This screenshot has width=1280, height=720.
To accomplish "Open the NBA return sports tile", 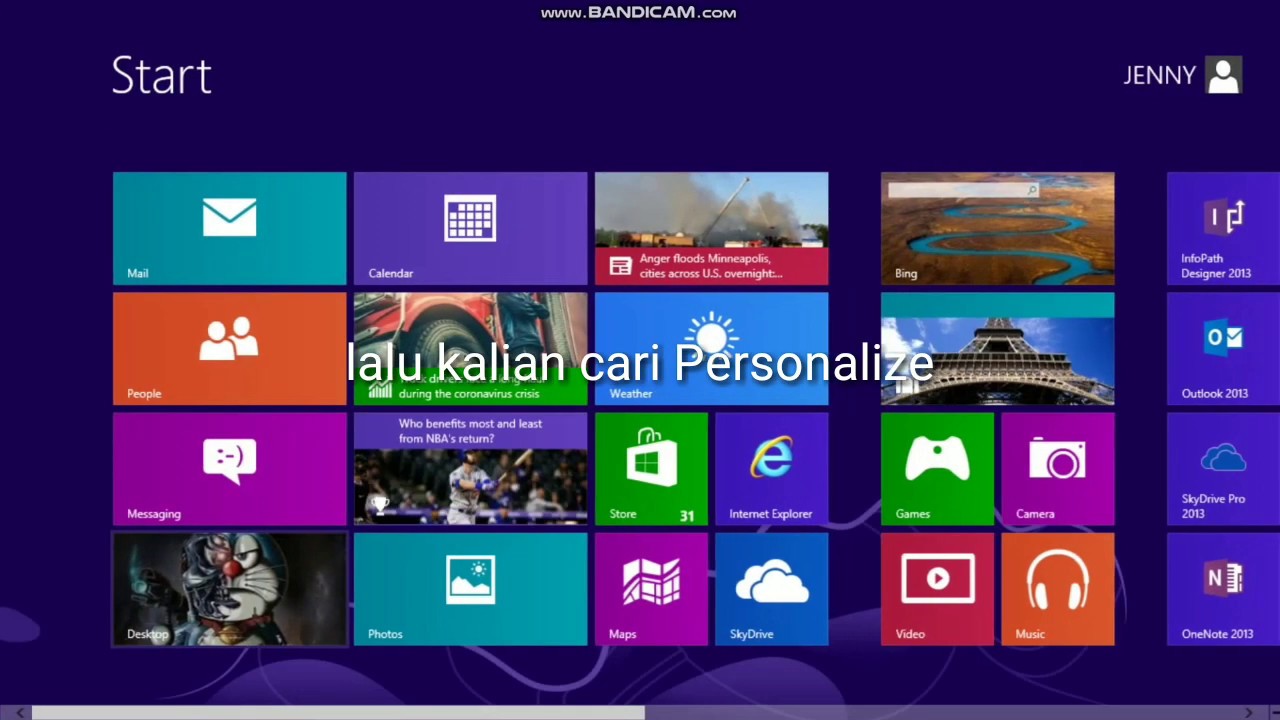I will coord(470,469).
